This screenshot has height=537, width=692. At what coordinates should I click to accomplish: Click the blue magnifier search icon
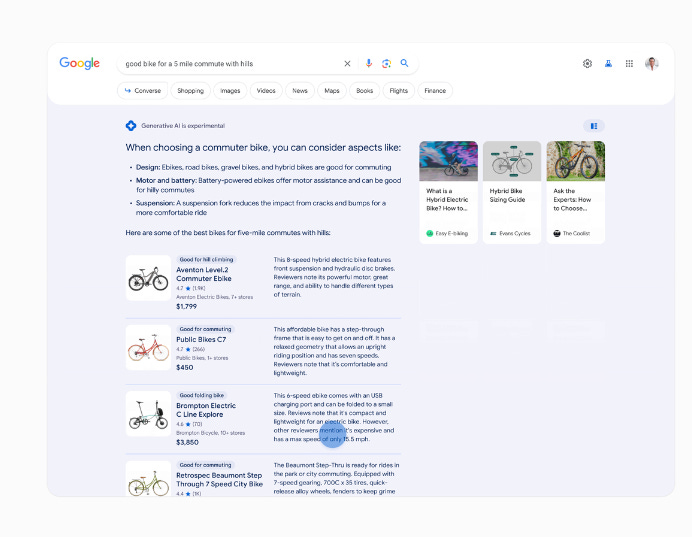coord(404,63)
